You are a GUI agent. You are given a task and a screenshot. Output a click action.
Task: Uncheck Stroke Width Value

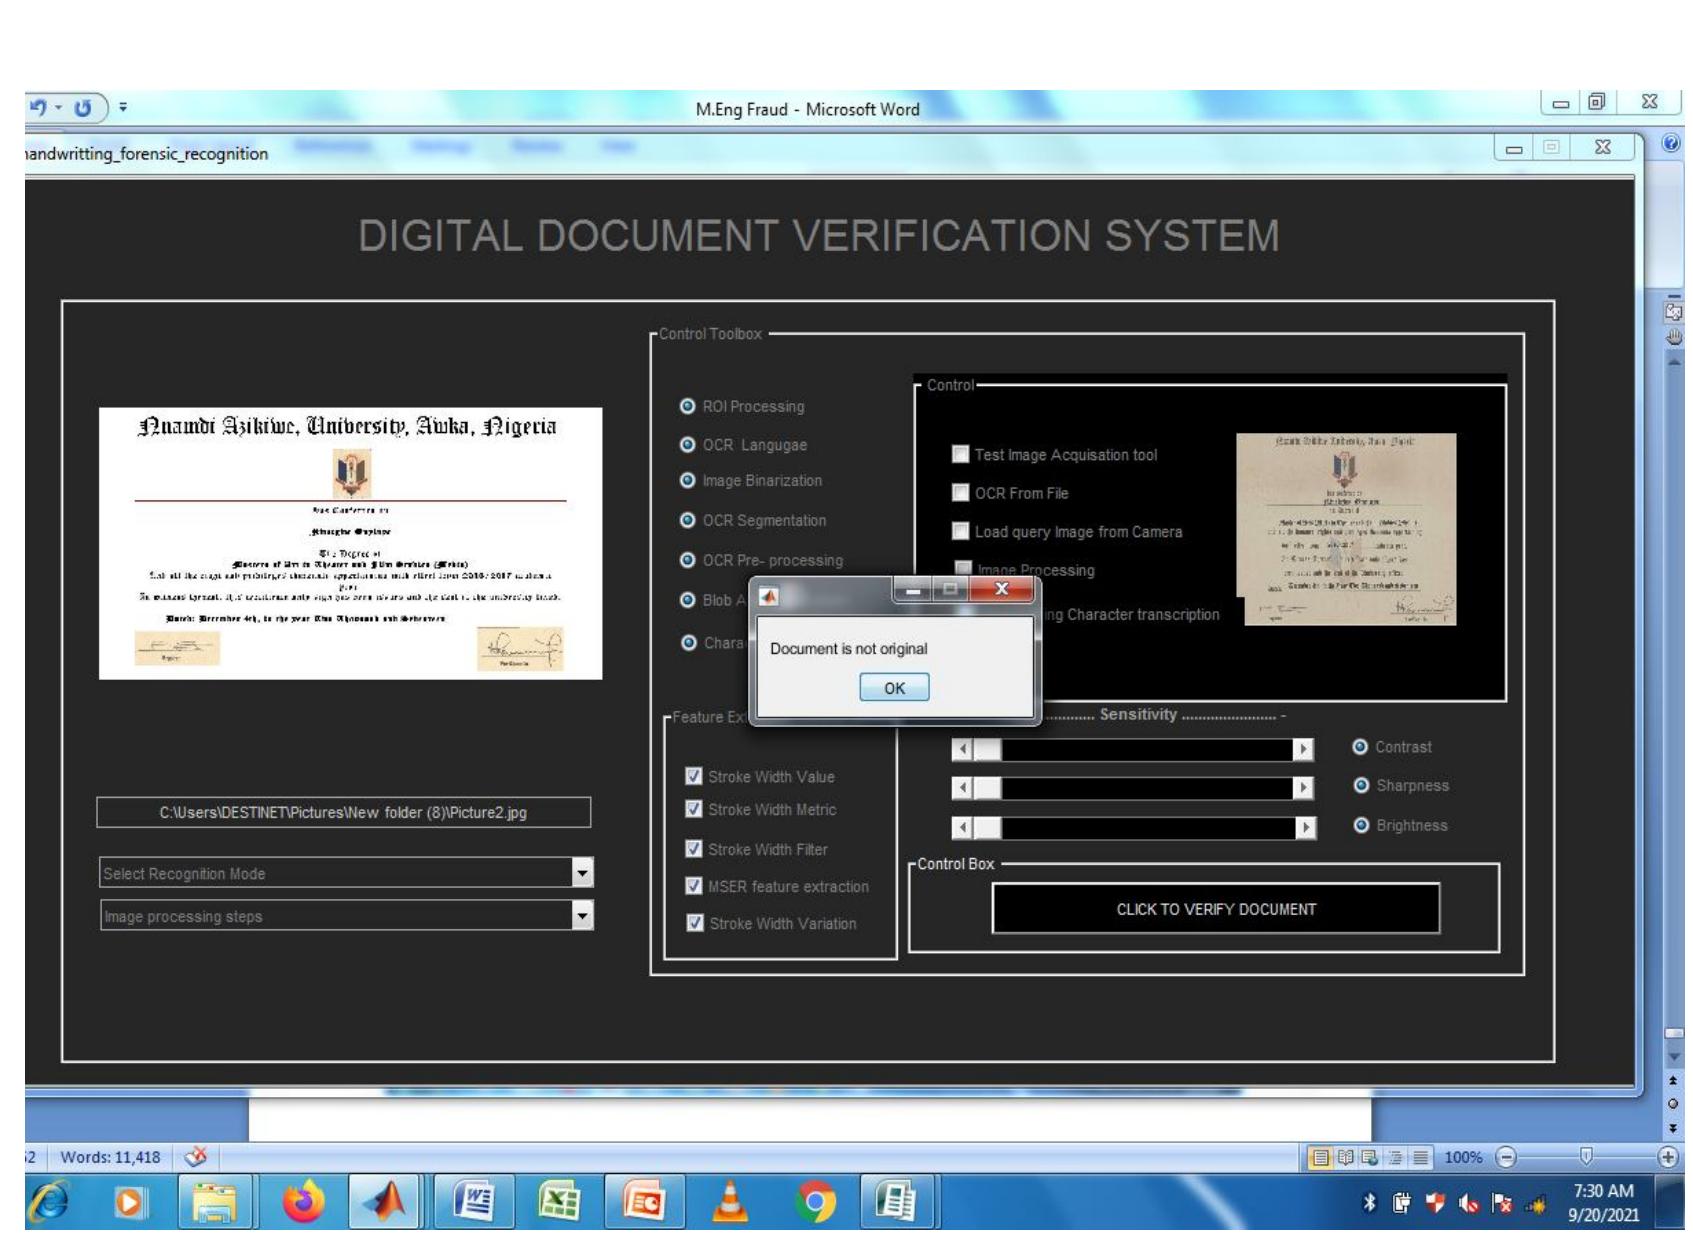[x=693, y=776]
